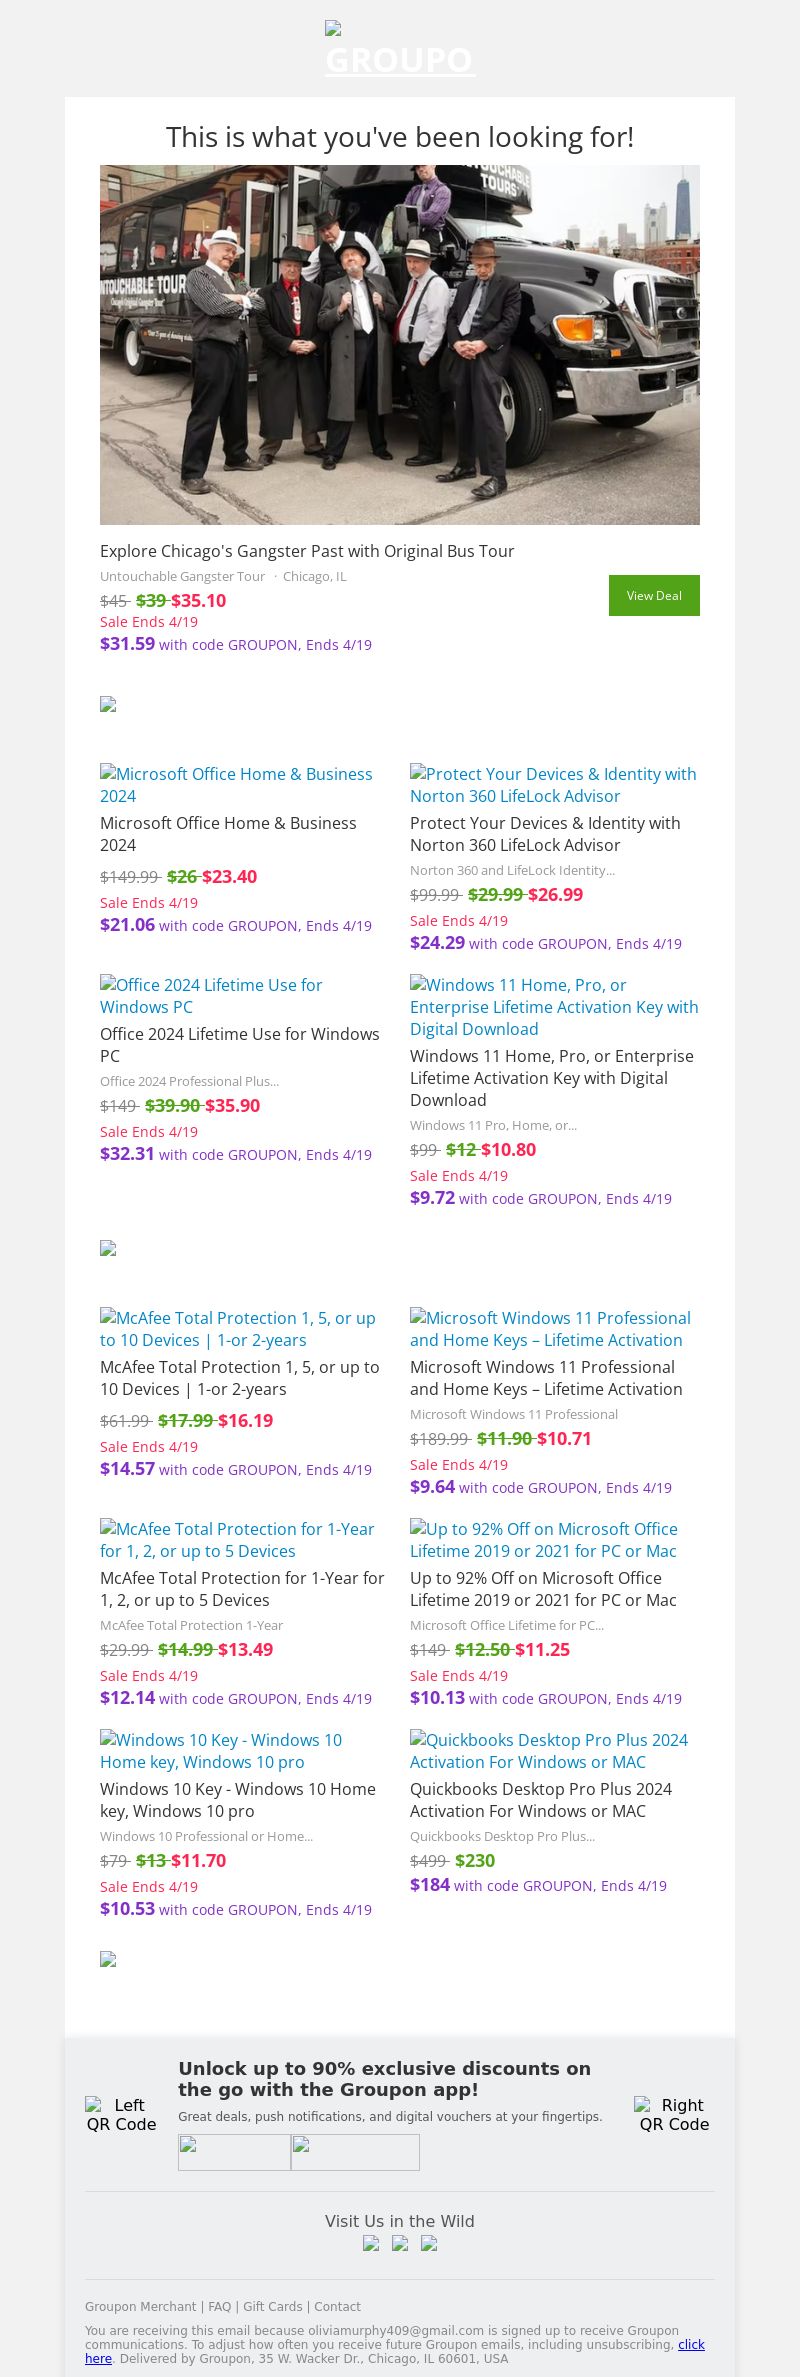The width and height of the screenshot is (800, 2377).
Task: Open the Microsoft Office Home & Business 2024 image link
Action: (x=236, y=785)
